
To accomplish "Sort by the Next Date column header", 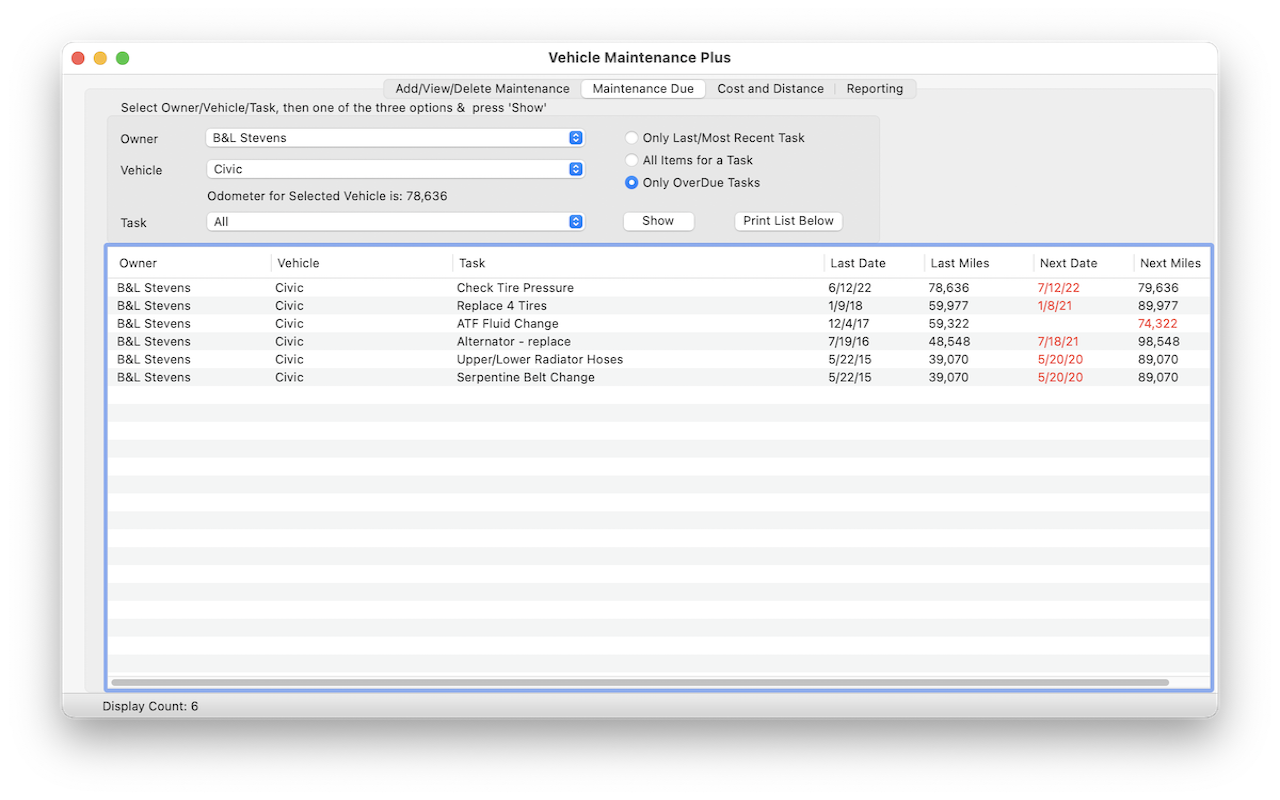I will 1068,264.
